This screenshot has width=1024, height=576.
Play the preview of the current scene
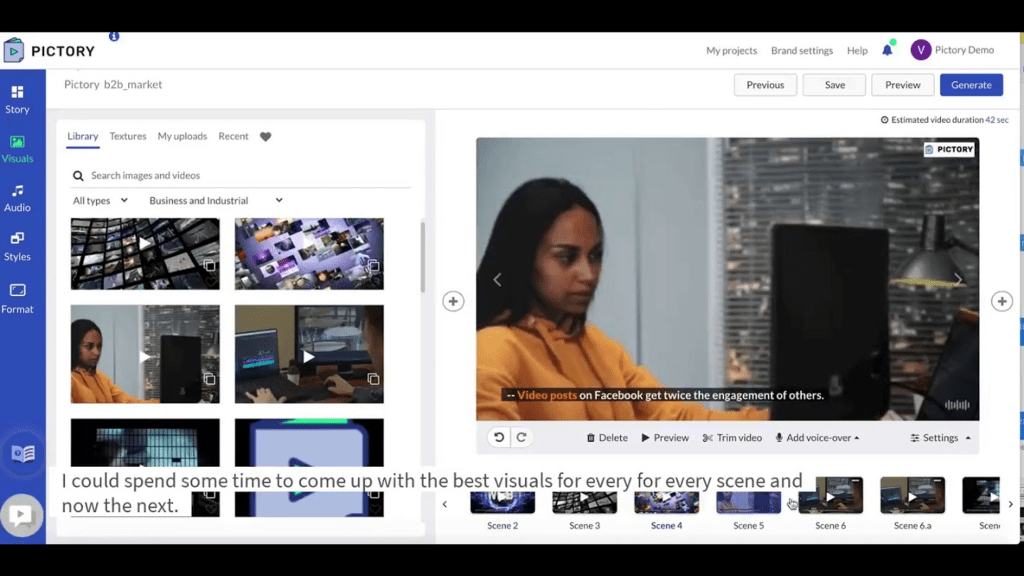click(665, 438)
